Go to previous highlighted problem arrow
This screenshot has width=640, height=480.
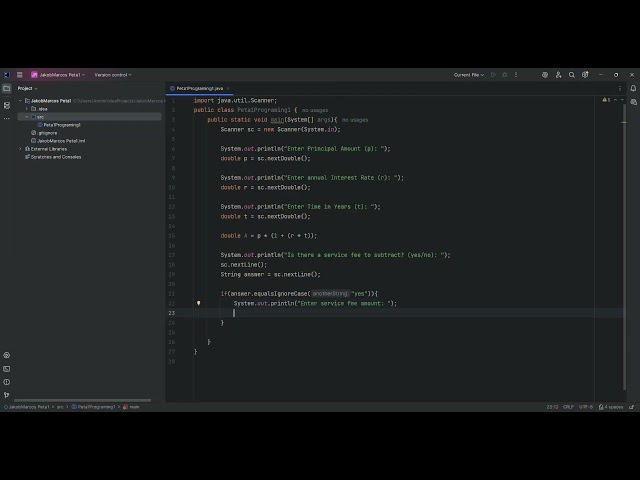point(616,100)
